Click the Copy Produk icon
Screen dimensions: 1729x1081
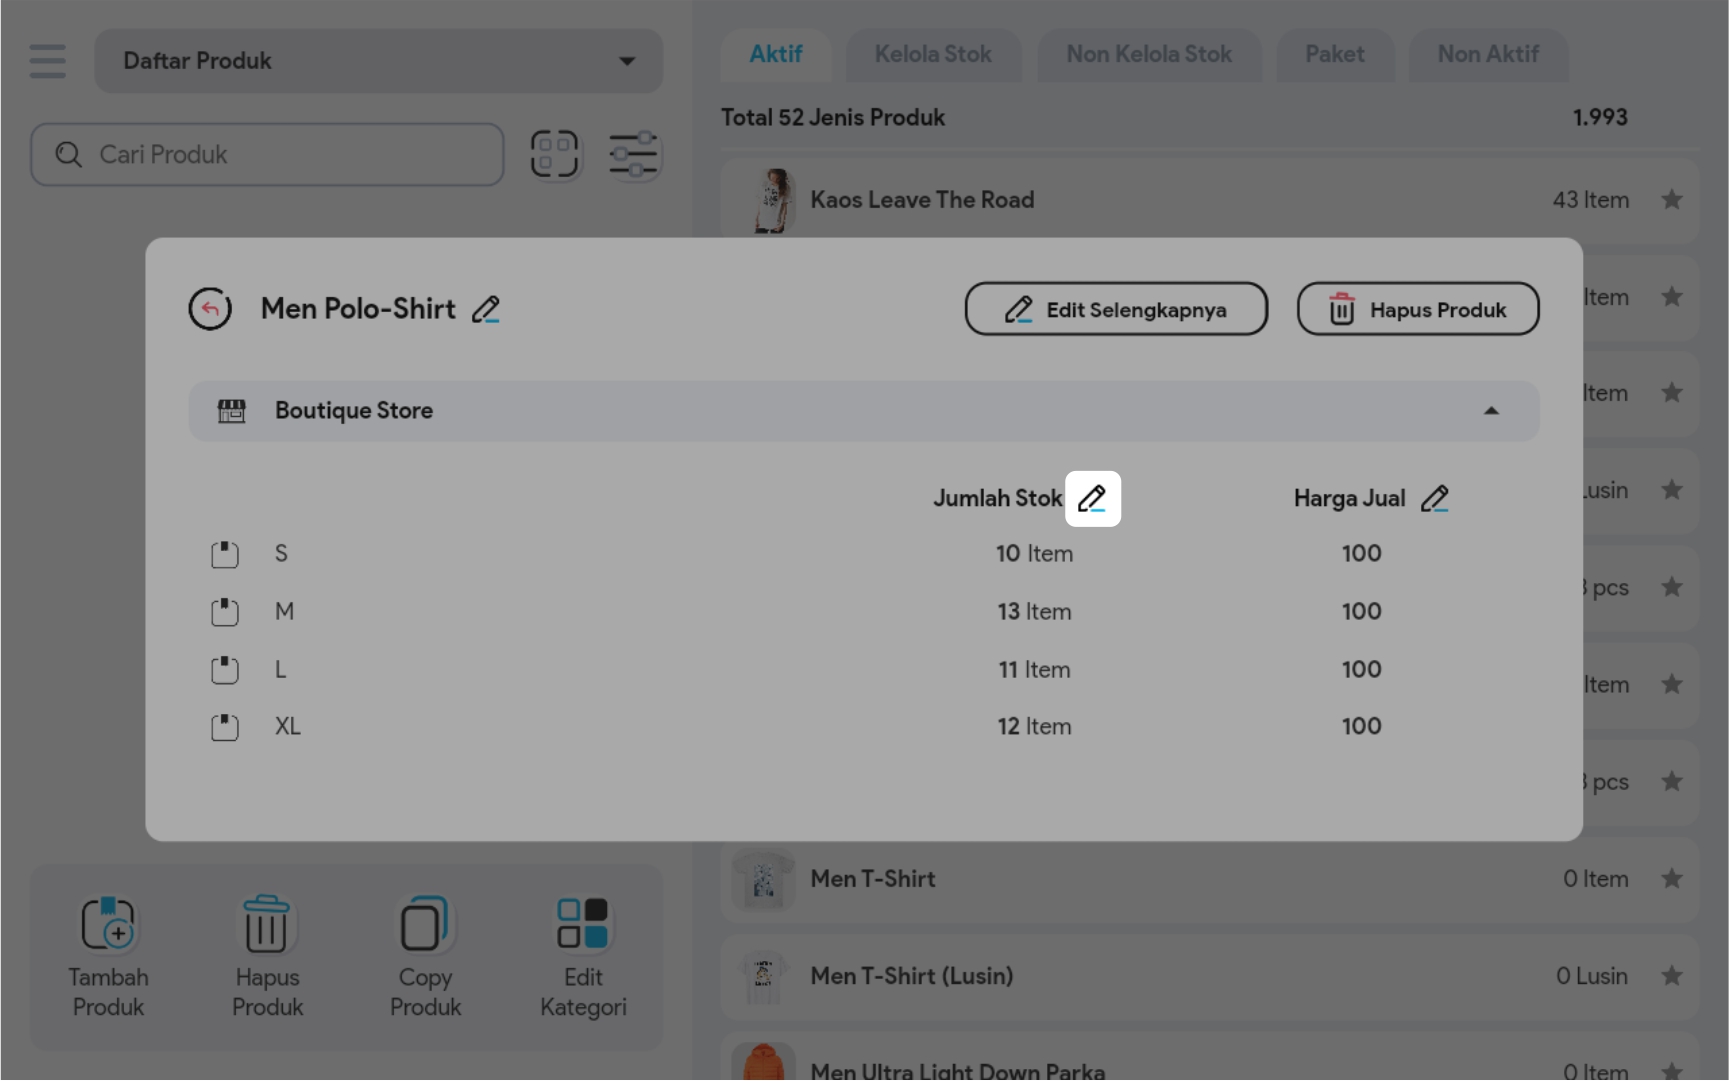[425, 924]
